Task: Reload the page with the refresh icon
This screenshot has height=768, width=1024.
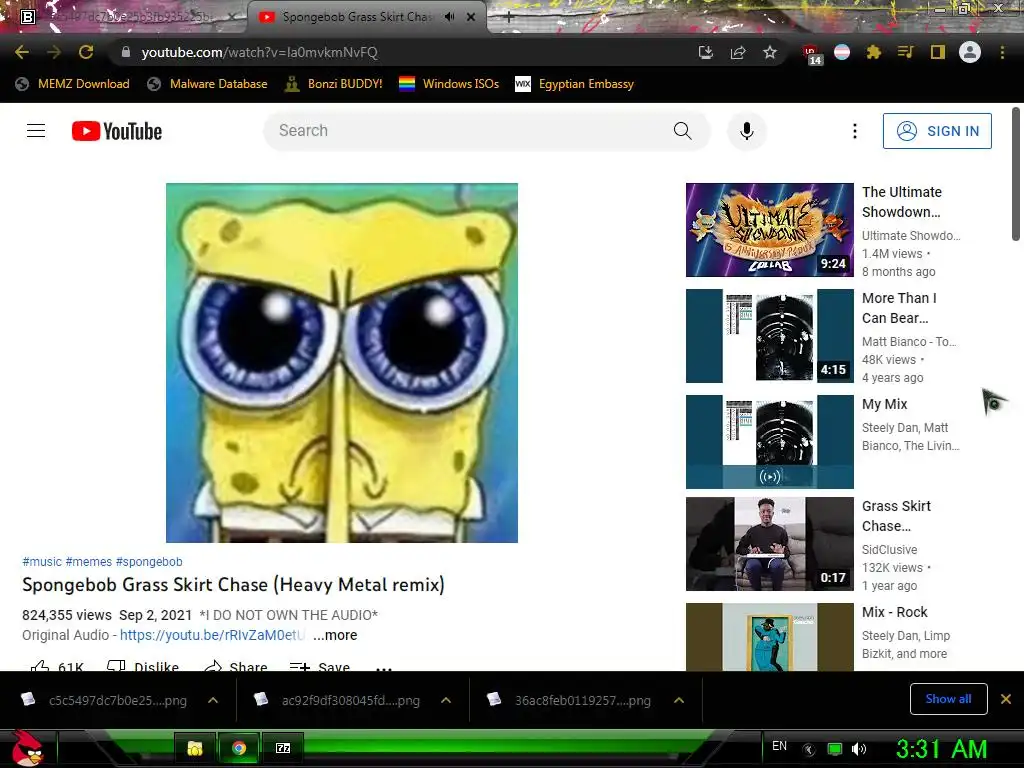Action: point(86,52)
